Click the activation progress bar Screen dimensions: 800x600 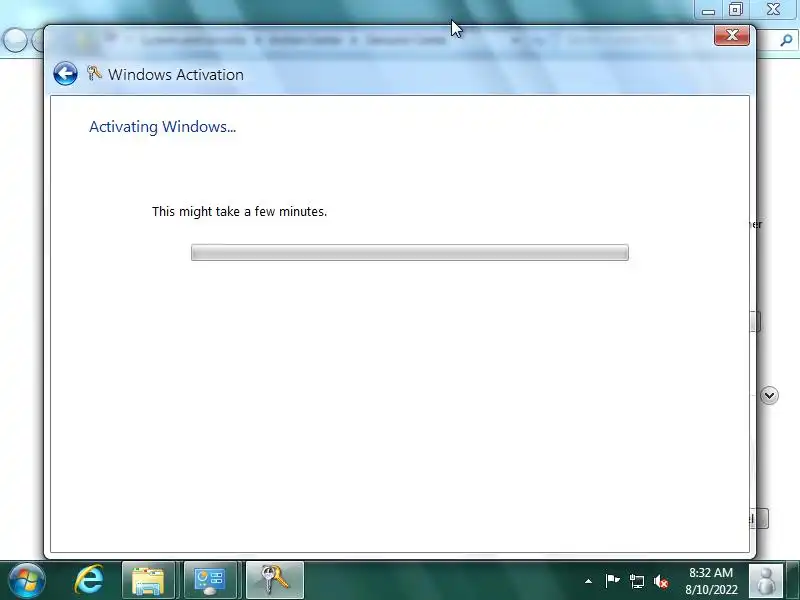(x=410, y=253)
